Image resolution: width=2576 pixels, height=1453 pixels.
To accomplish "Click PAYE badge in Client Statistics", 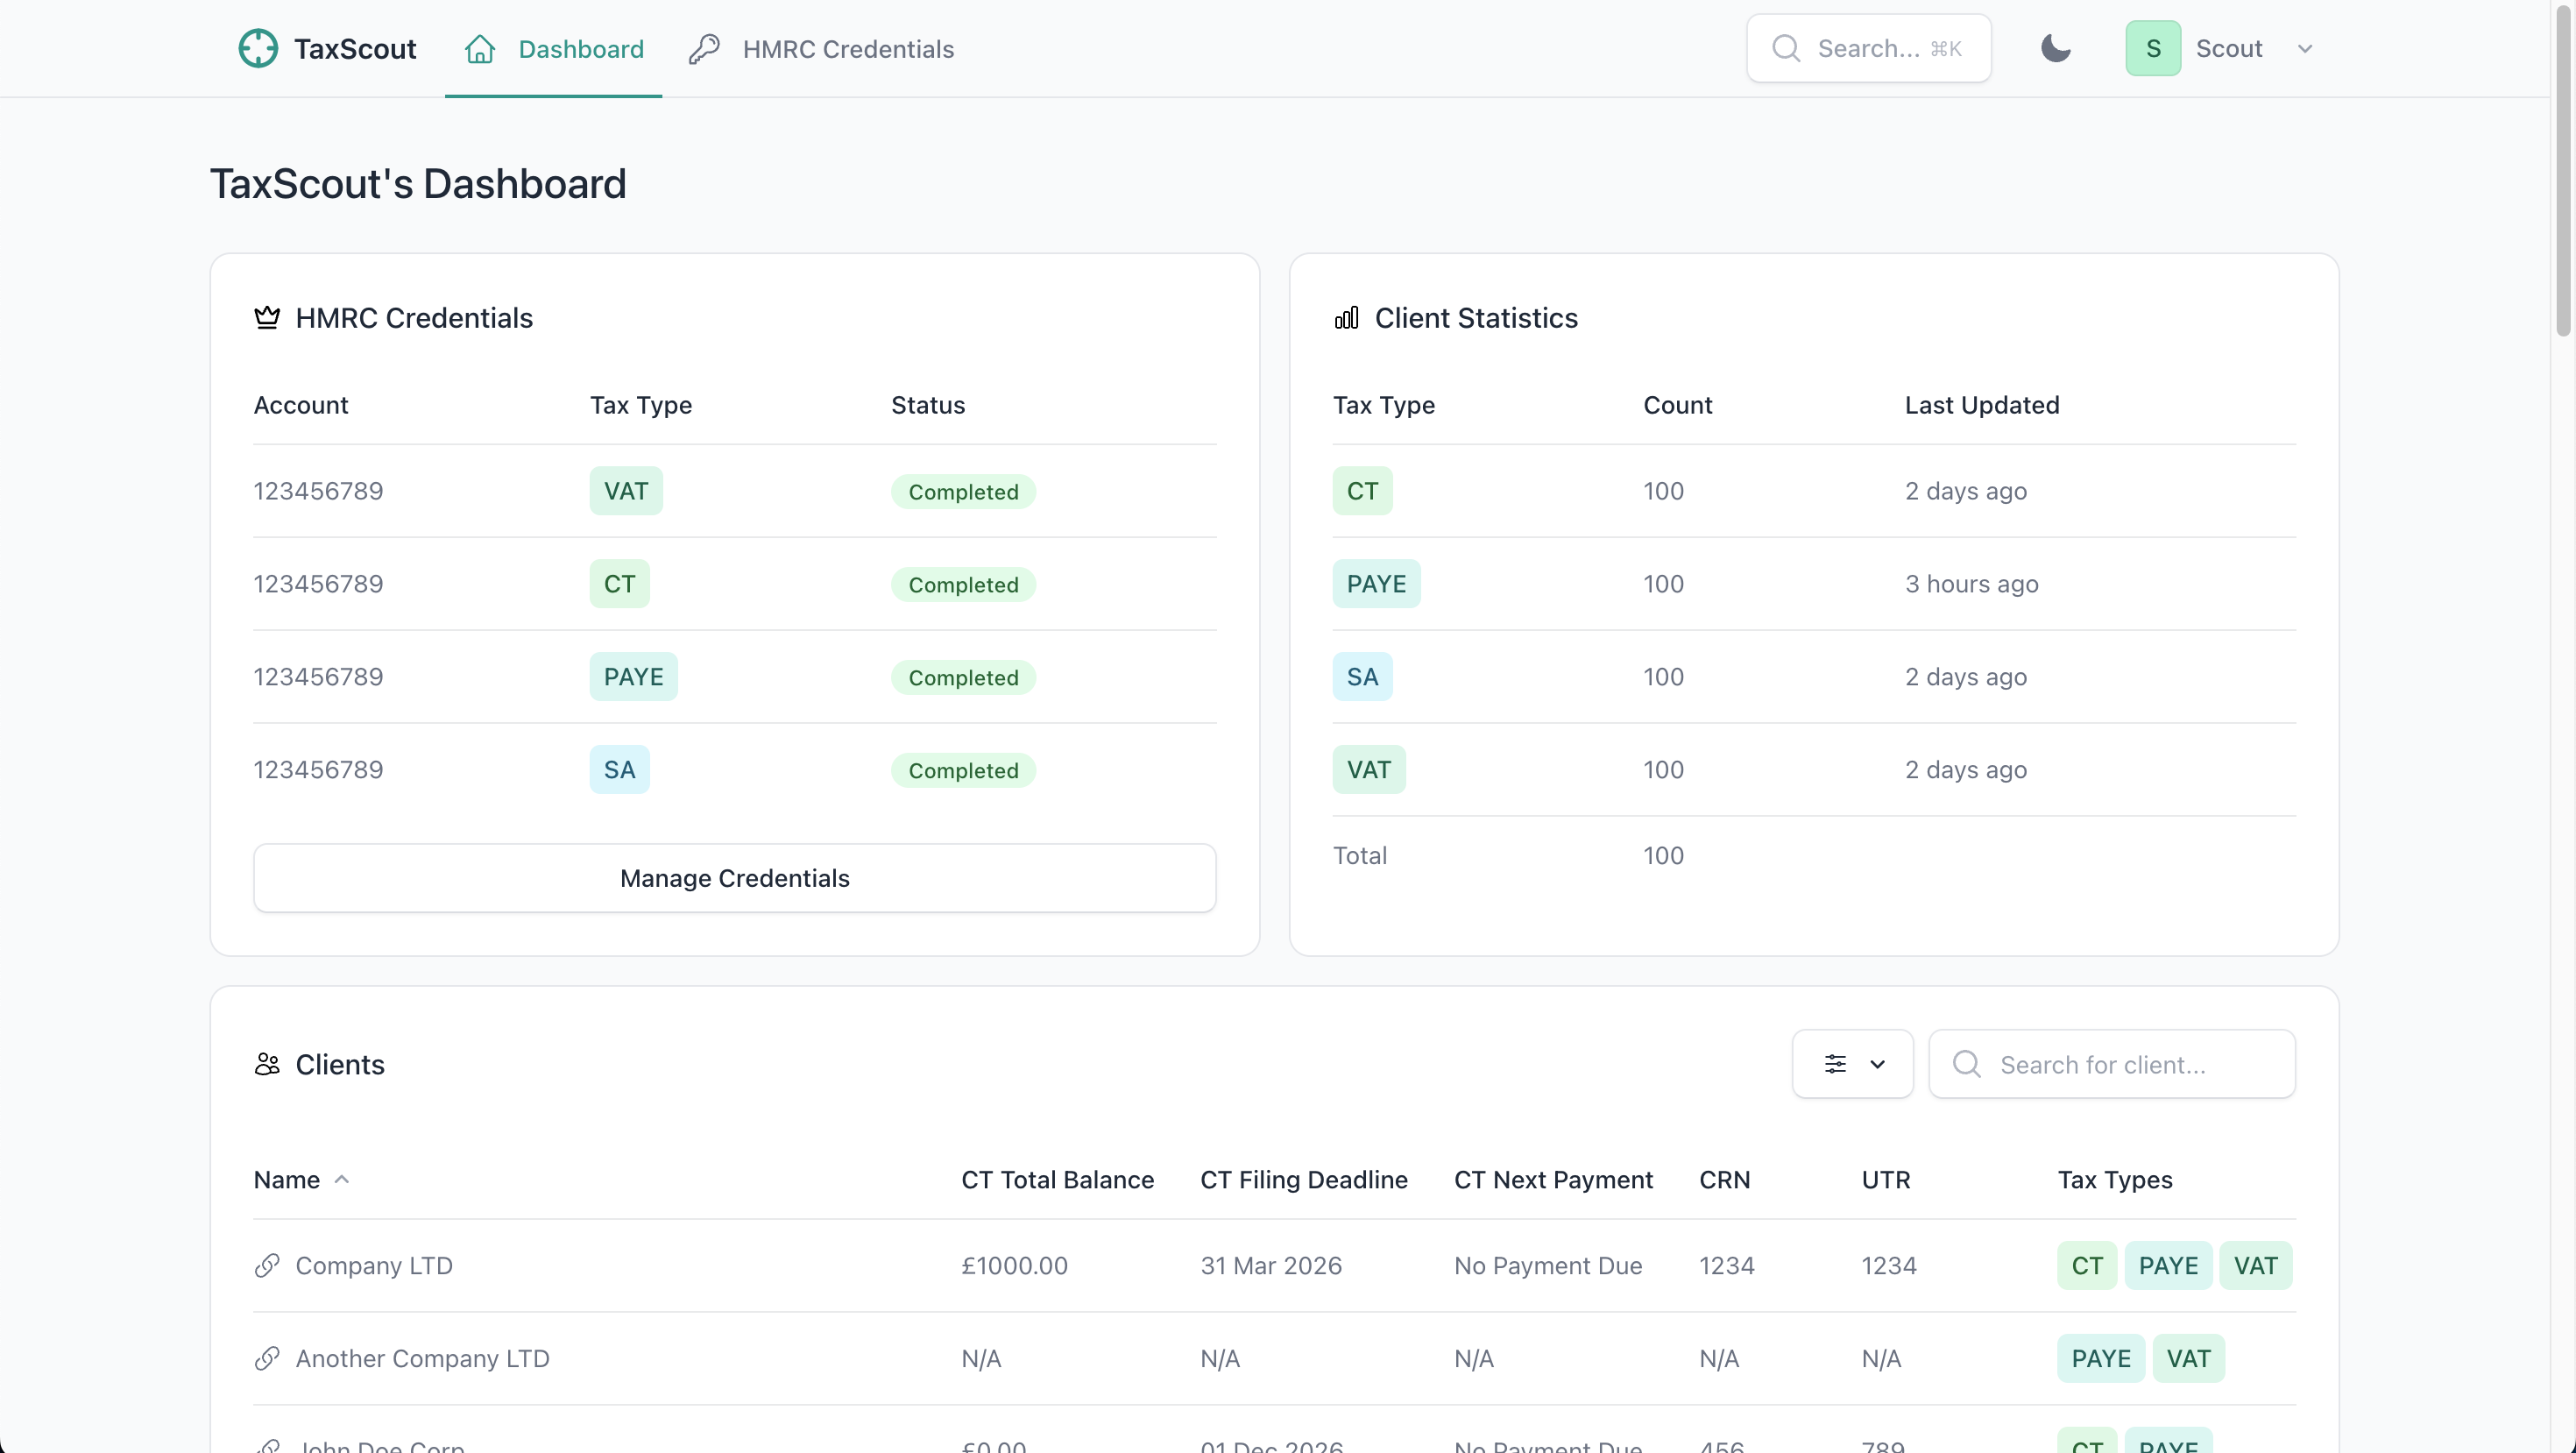I will 1376,584.
